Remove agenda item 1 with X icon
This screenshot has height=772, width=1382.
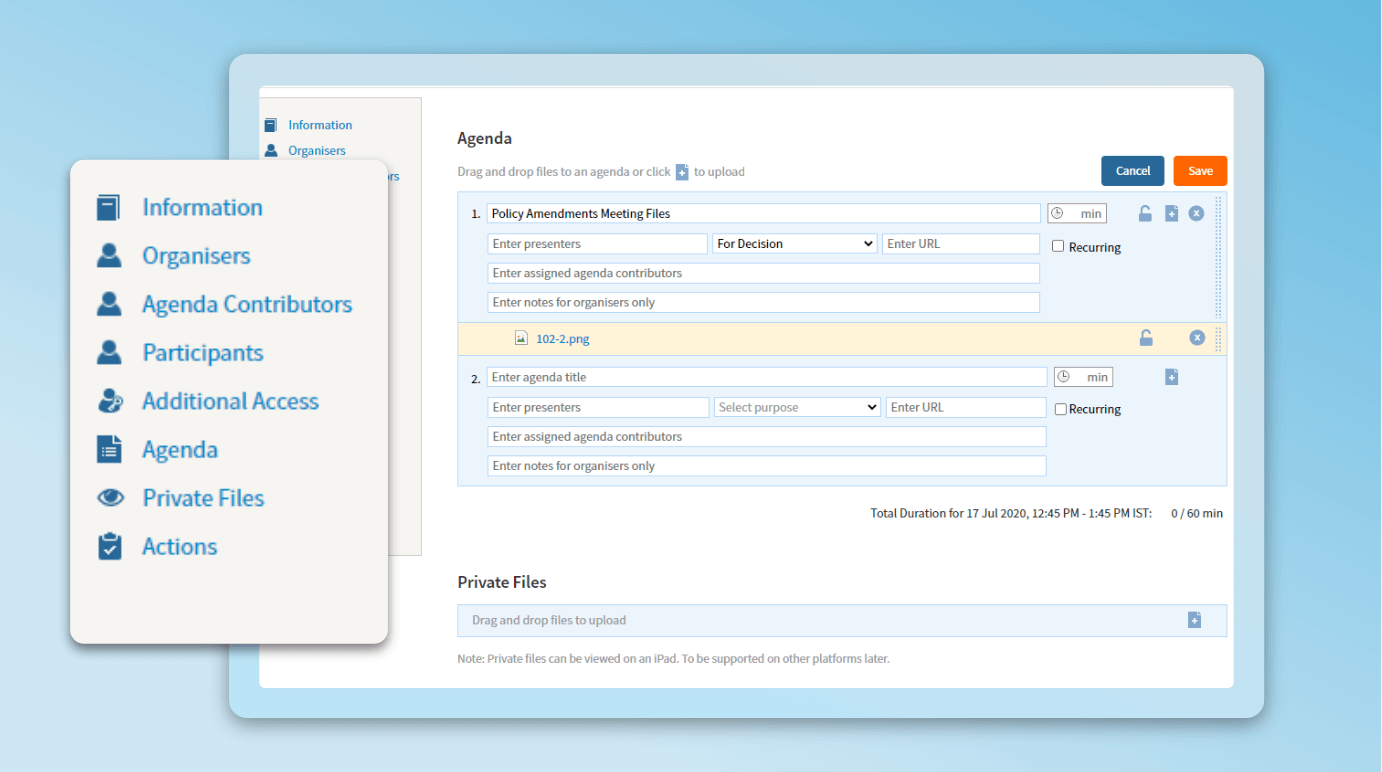[1196, 214]
